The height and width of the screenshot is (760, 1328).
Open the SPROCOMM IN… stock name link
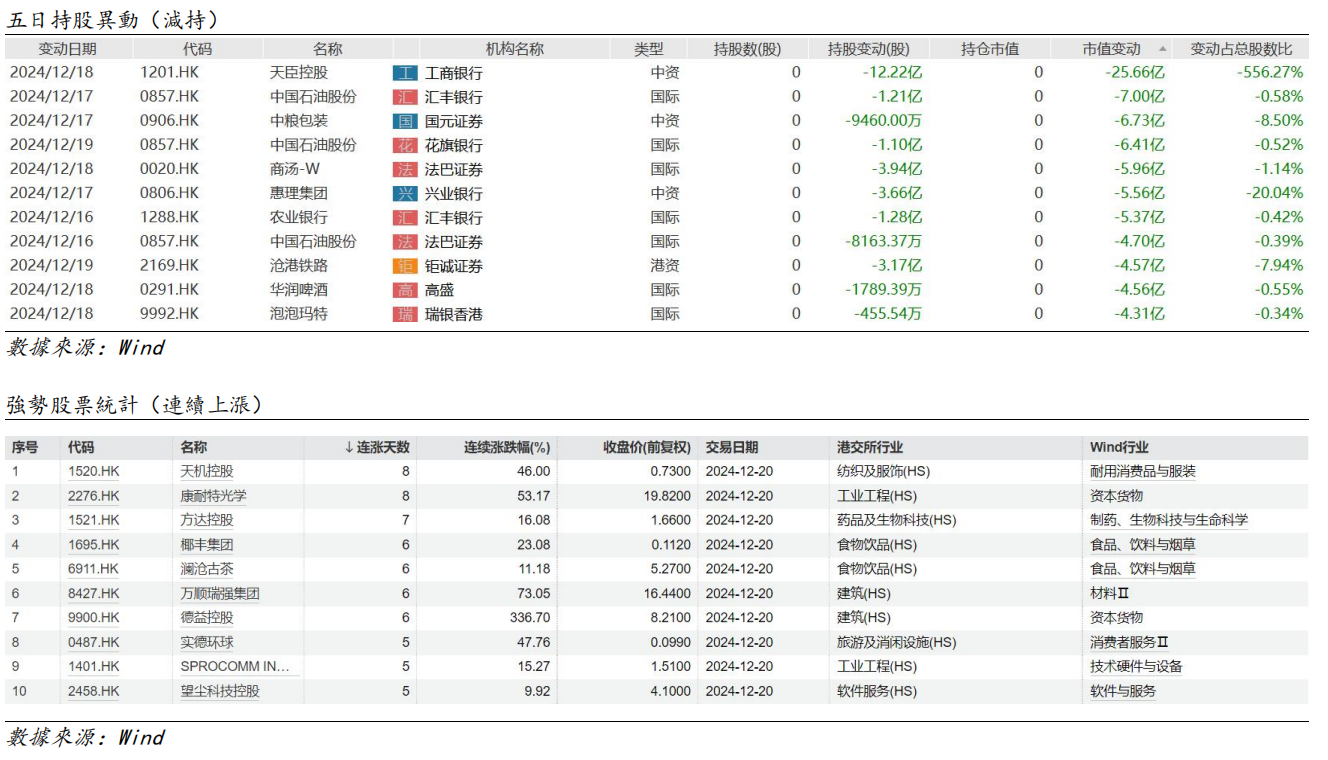click(x=236, y=667)
